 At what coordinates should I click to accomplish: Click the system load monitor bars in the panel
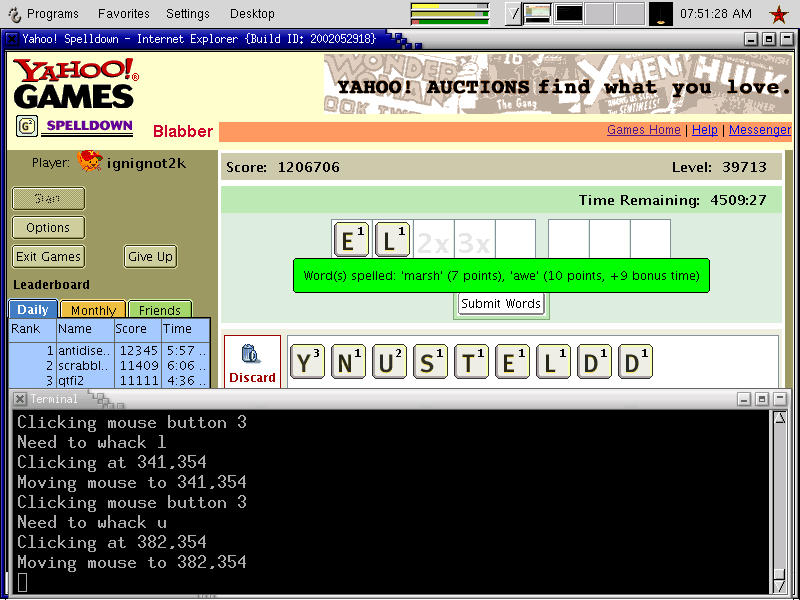[x=449, y=14]
